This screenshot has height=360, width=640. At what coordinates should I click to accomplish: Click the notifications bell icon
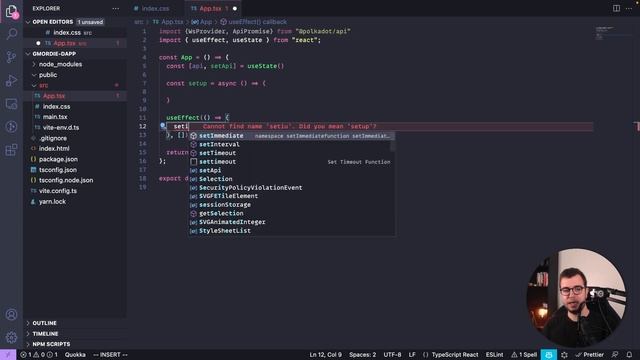pos(629,355)
